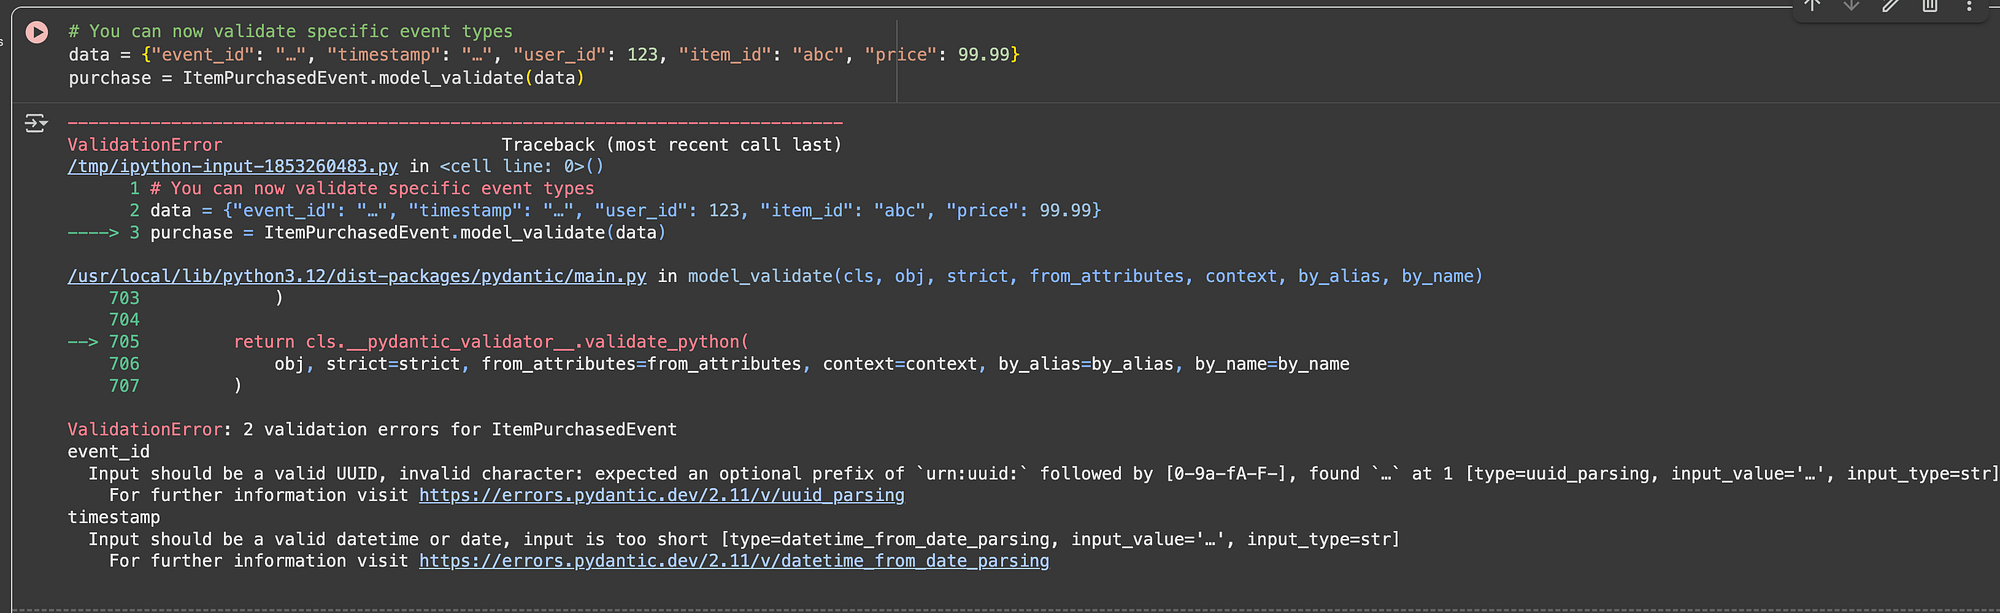Screen dimensions: 2000x613
Task: Click the output actions icon beside the traceback
Action: tap(36, 123)
